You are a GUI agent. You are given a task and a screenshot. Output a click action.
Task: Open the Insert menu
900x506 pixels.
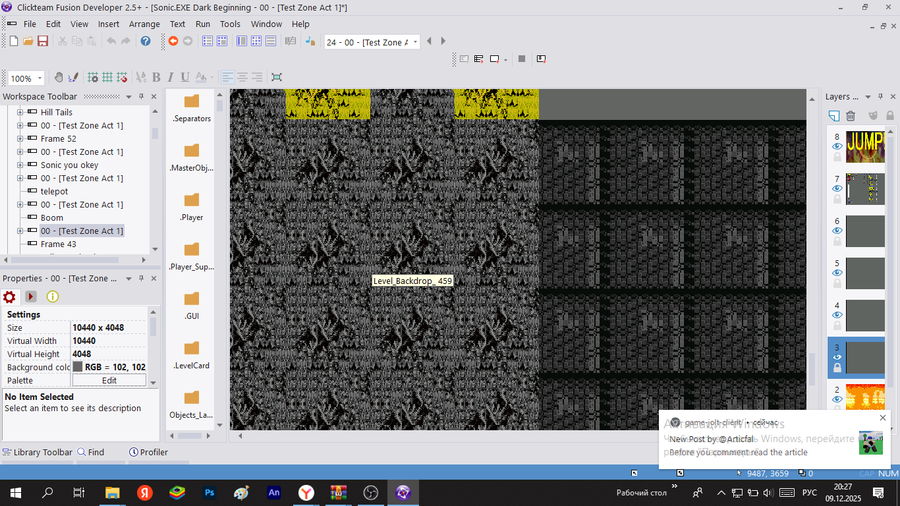pyautogui.click(x=108, y=24)
